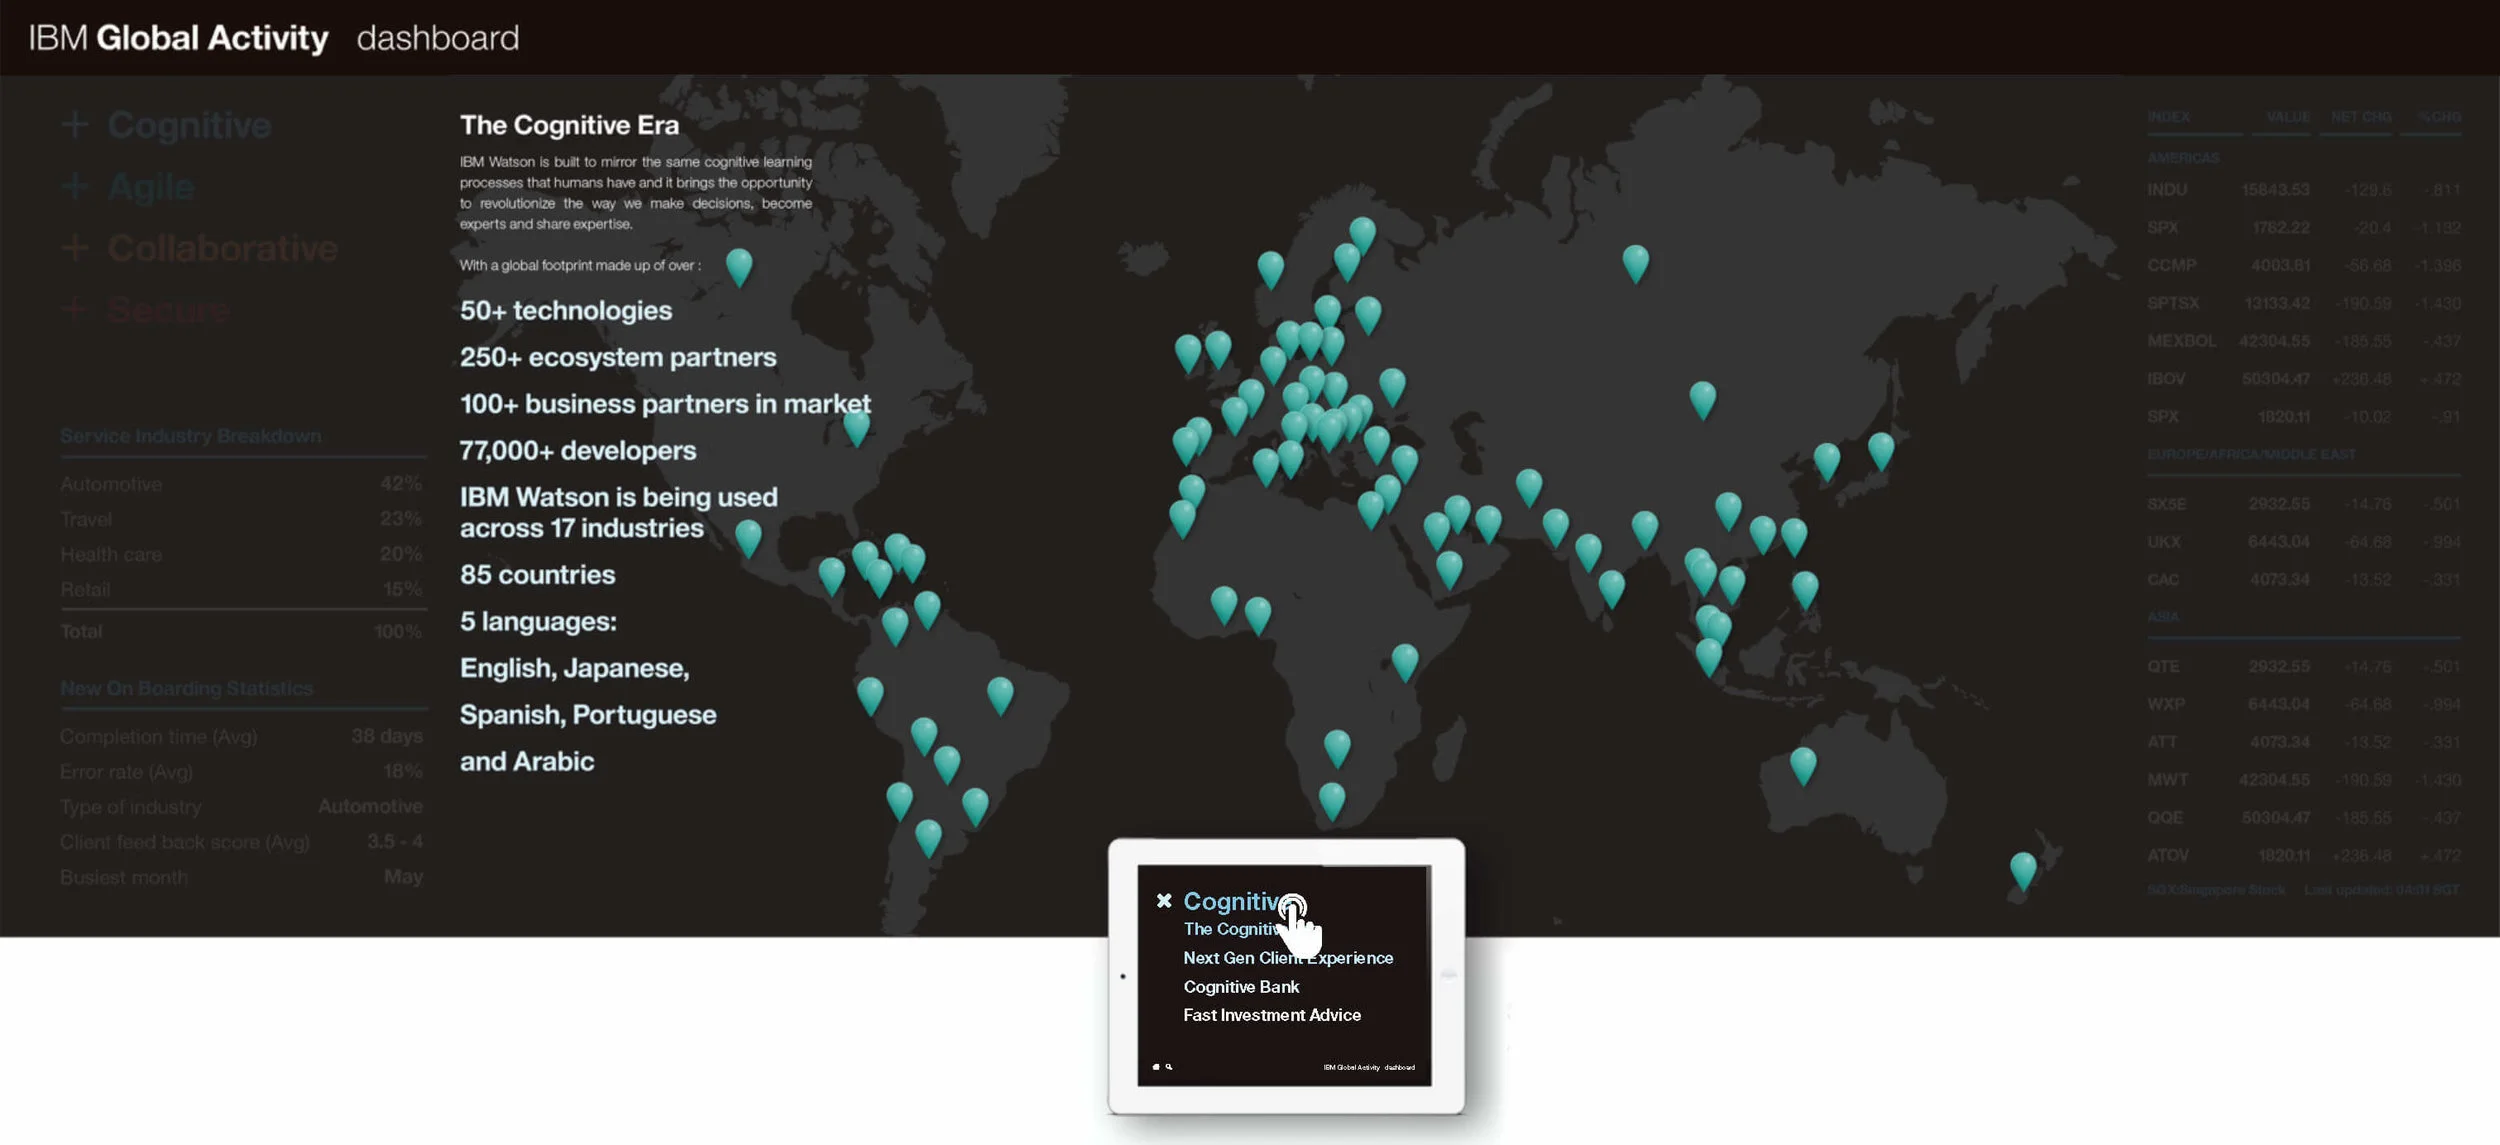Click the home icon on the tablet
2500x1145 pixels.
[1156, 1067]
